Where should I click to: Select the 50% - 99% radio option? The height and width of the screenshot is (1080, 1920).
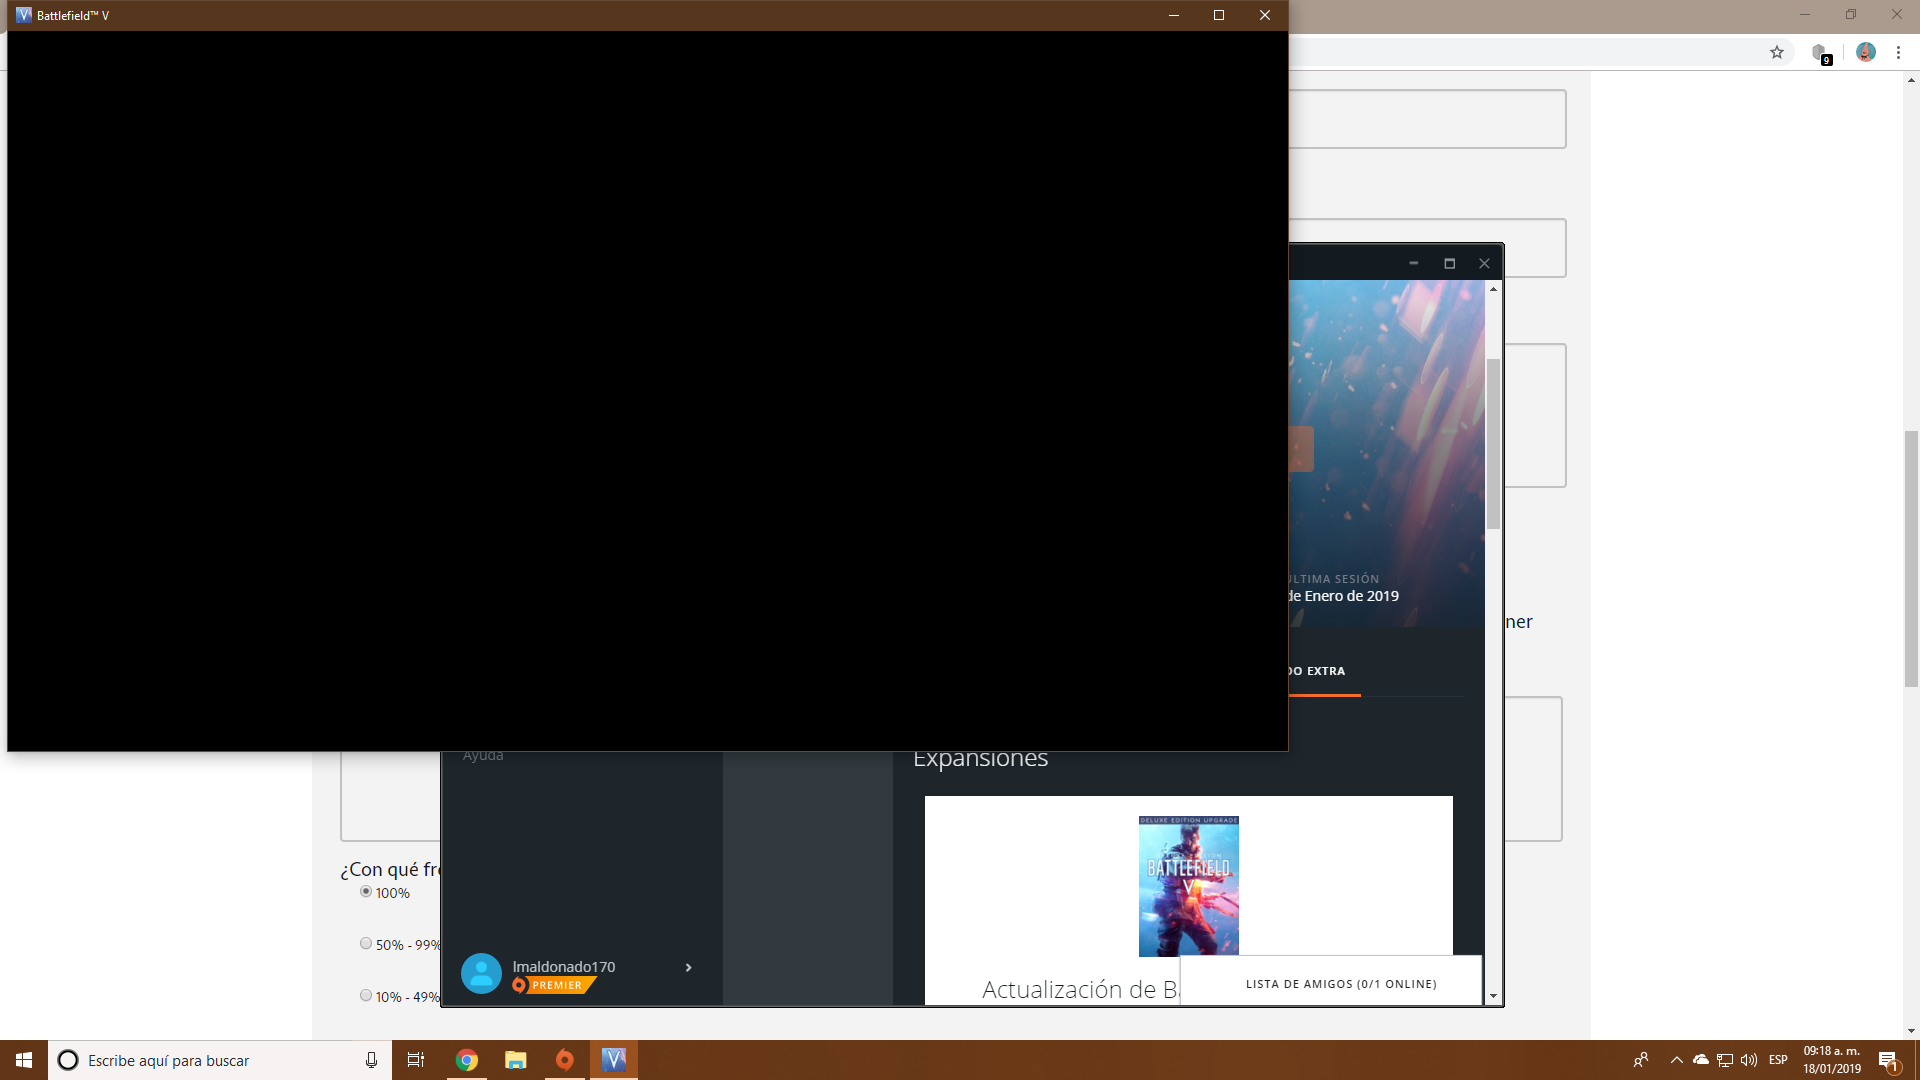[366, 944]
